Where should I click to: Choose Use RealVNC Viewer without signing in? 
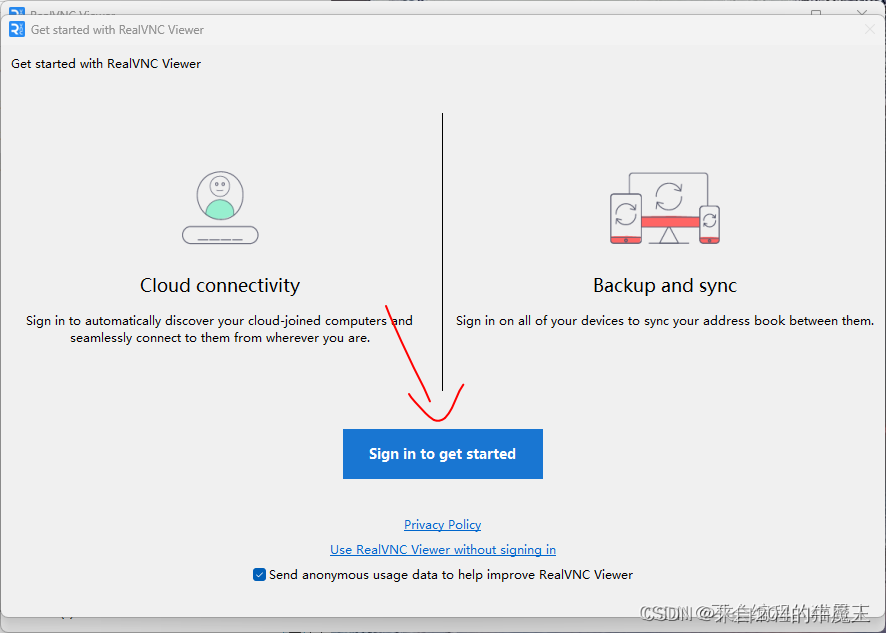[442, 549]
